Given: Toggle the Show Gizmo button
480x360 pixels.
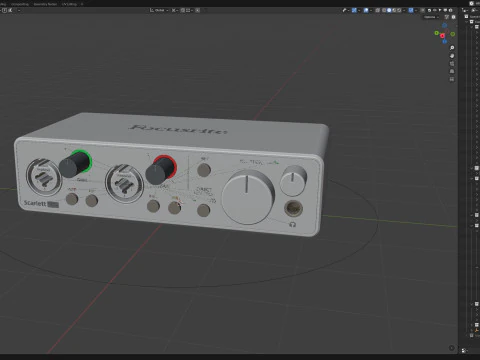Looking at the screenshot, I should (x=354, y=10).
